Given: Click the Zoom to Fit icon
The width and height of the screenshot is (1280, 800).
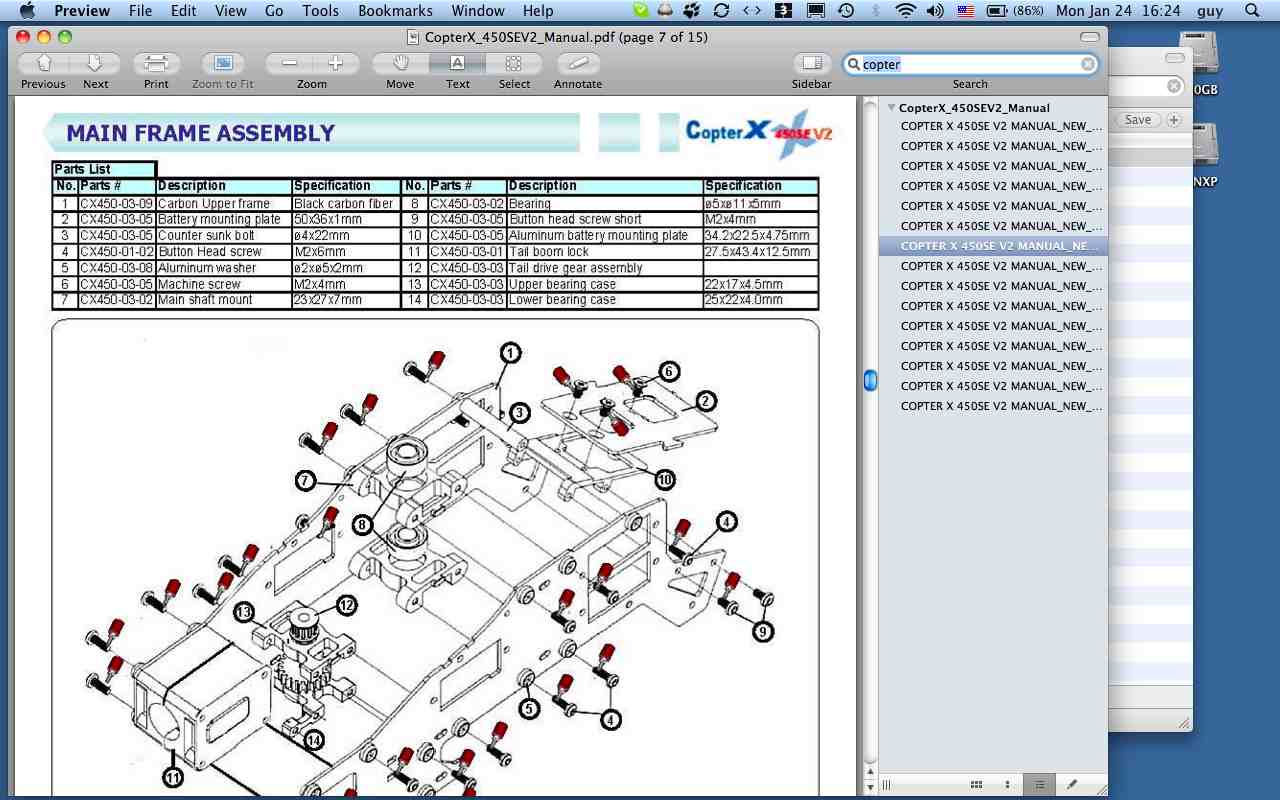Looking at the screenshot, I should tap(223, 64).
